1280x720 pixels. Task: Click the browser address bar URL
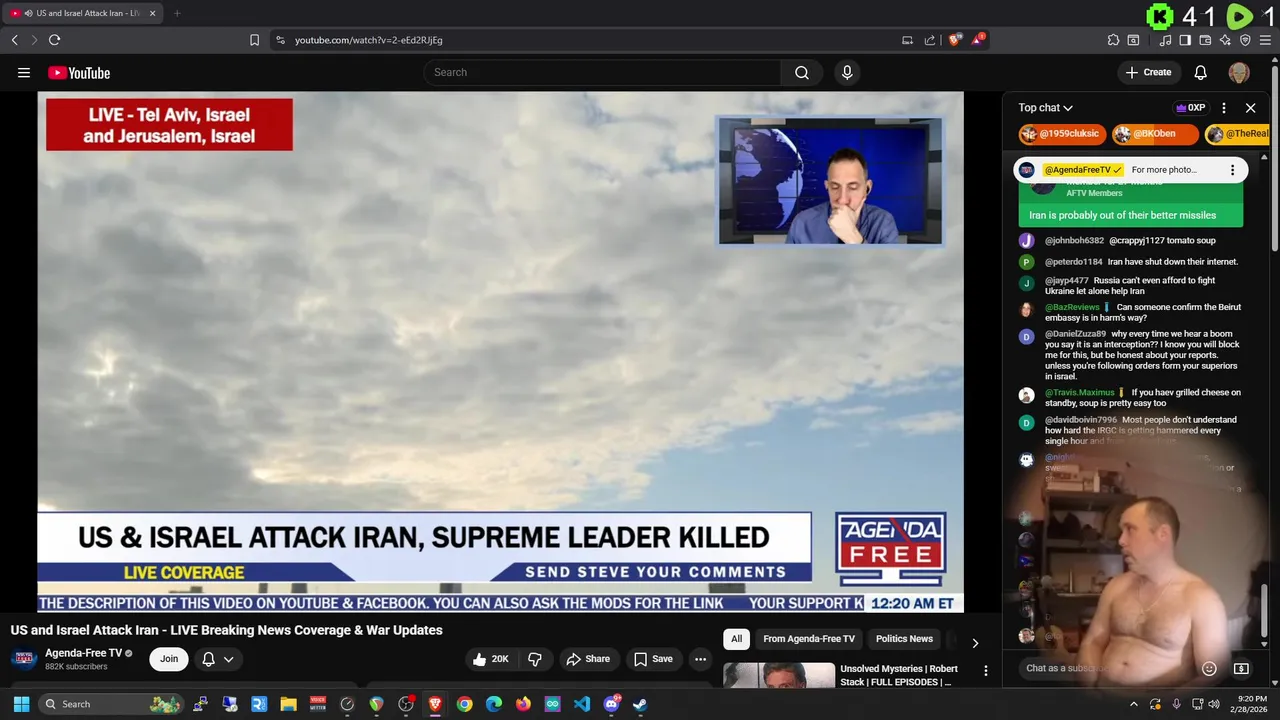click(x=368, y=40)
